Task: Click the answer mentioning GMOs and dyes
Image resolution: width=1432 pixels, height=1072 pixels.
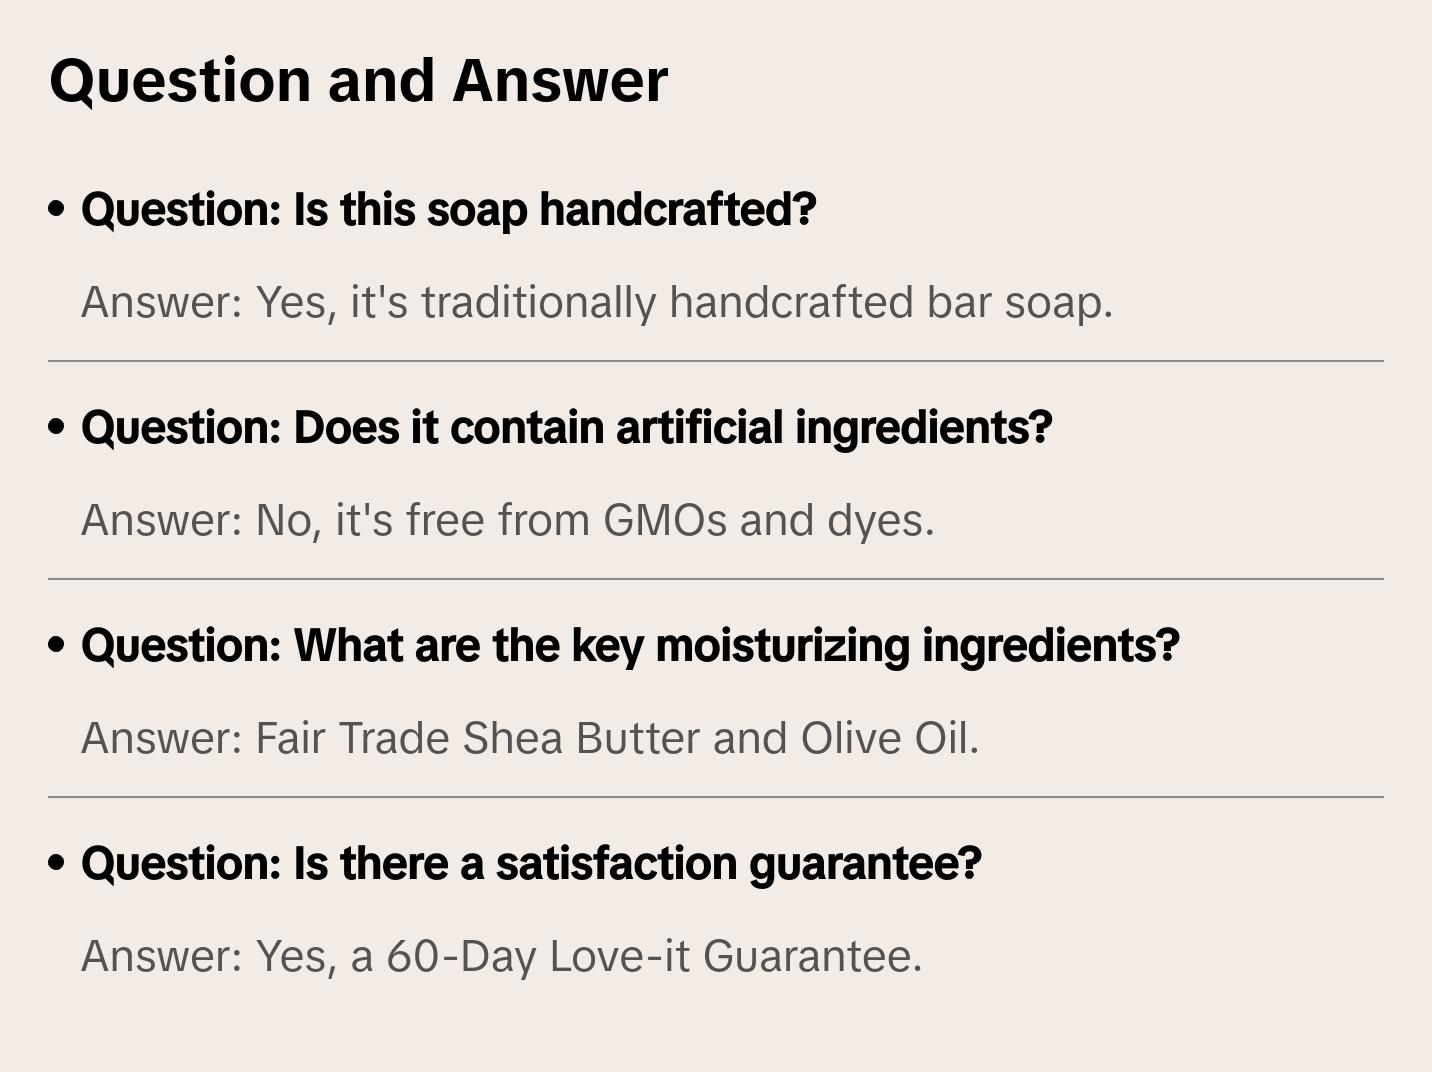Action: coord(507,520)
